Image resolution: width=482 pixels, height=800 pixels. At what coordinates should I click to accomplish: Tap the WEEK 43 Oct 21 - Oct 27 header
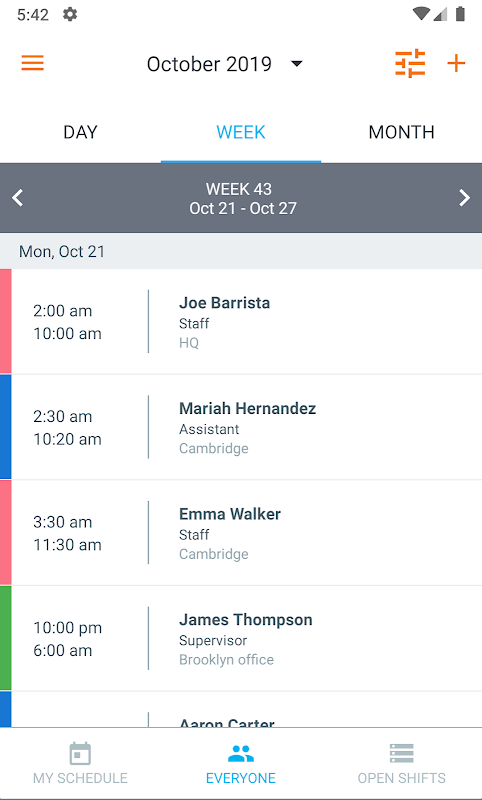click(x=242, y=198)
